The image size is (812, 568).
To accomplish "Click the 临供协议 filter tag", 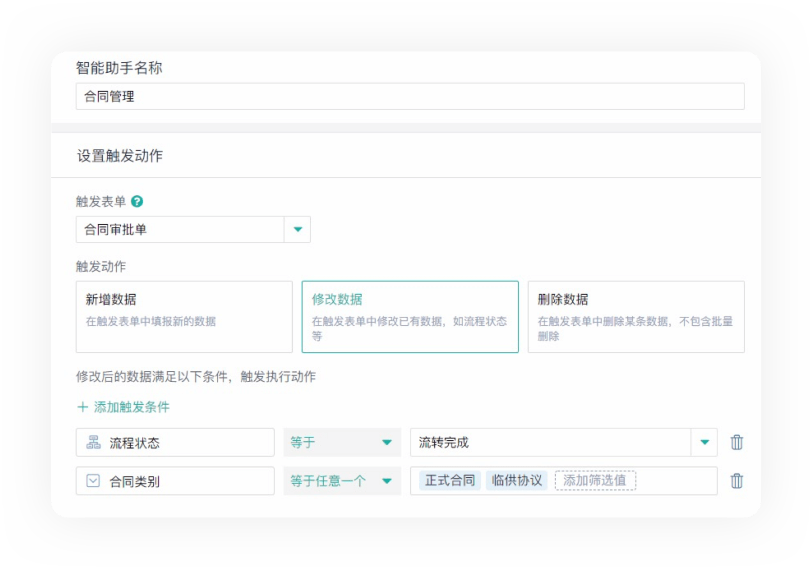I will pyautogui.click(x=517, y=481).
